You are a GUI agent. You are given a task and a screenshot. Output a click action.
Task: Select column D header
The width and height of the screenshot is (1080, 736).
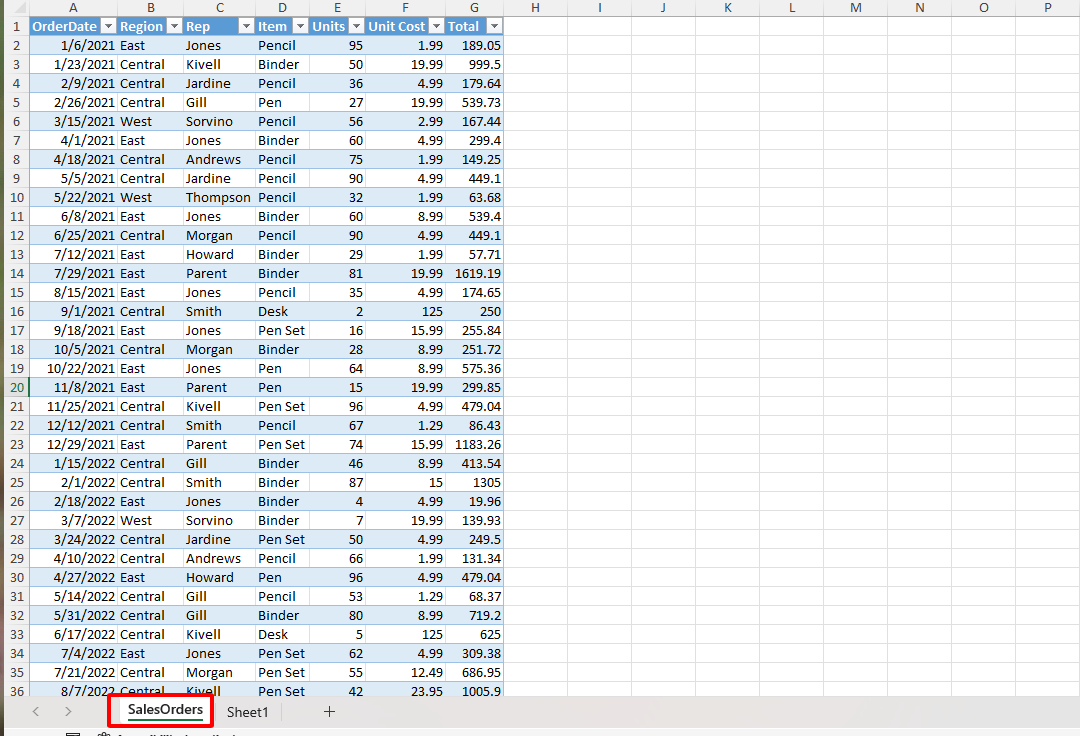click(282, 8)
